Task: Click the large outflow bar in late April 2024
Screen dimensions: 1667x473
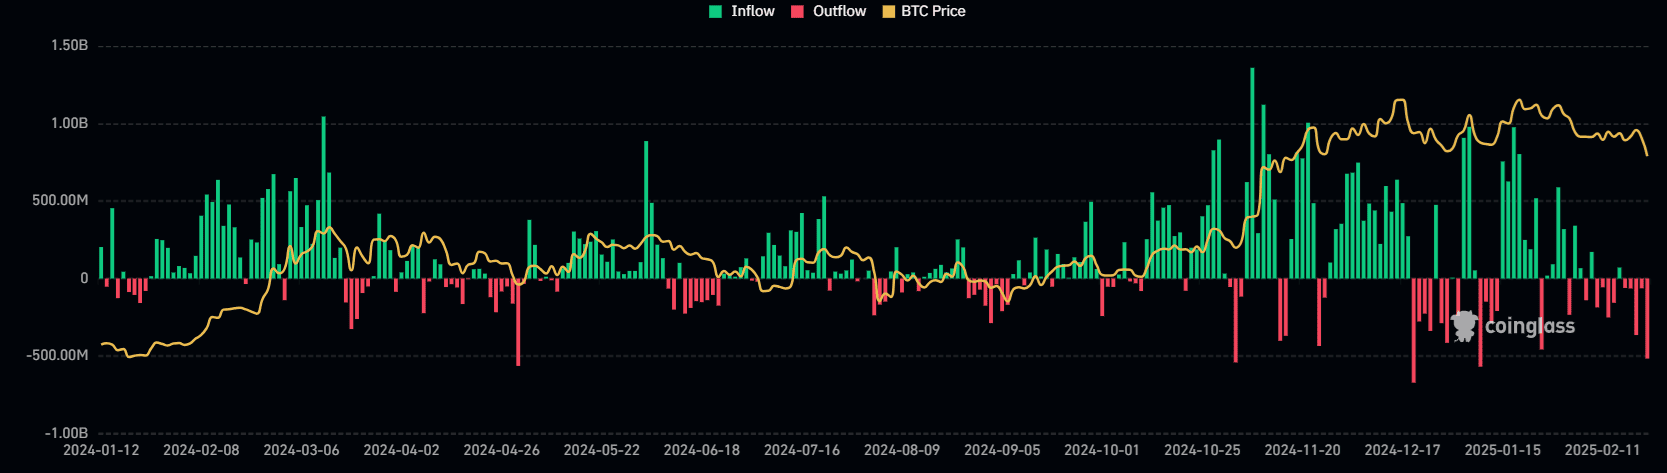Action: (x=518, y=321)
